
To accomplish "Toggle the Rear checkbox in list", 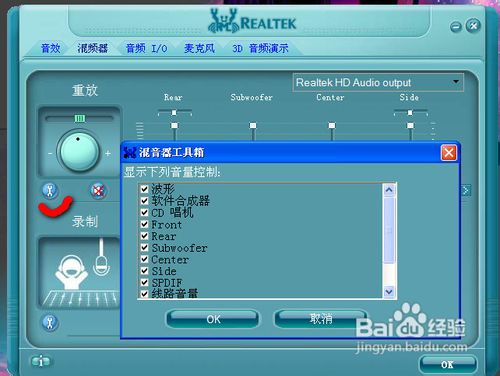I will (x=144, y=236).
